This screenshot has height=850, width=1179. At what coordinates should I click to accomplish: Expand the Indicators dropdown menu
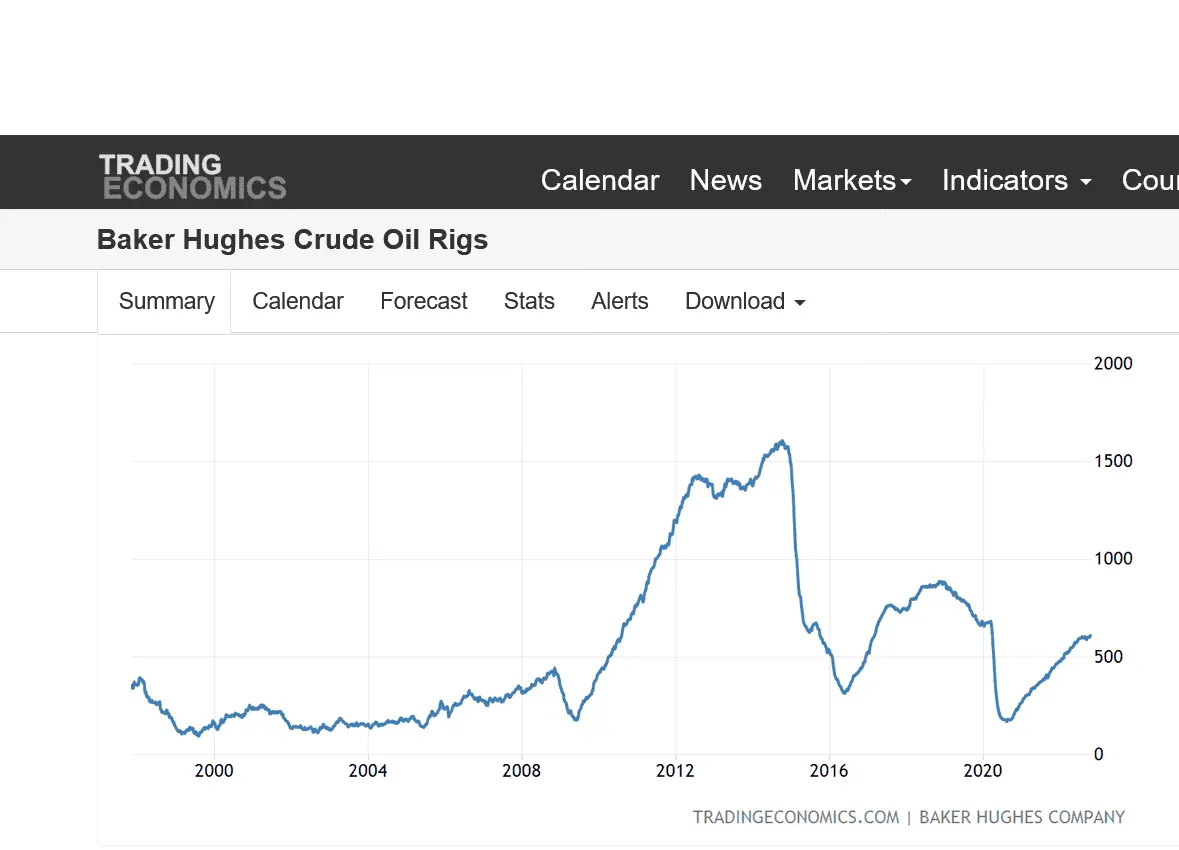click(x=1015, y=180)
